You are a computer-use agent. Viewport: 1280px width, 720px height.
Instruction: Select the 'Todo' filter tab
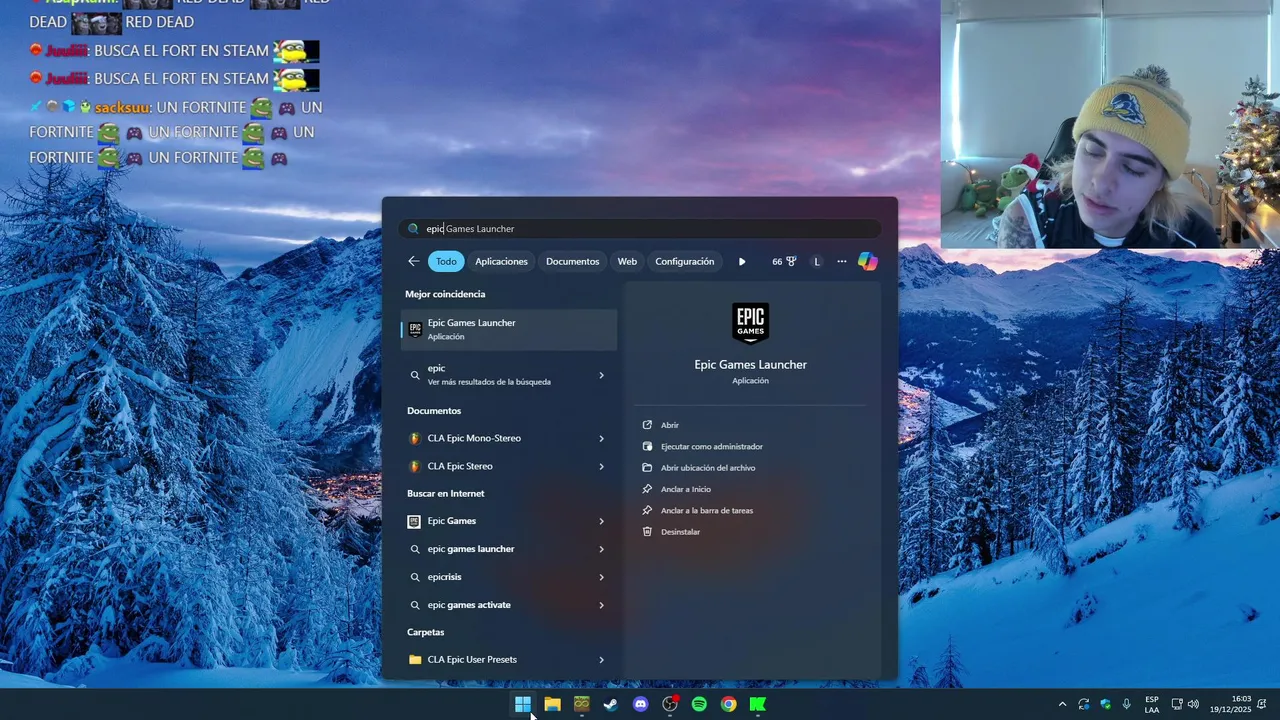[446, 261]
